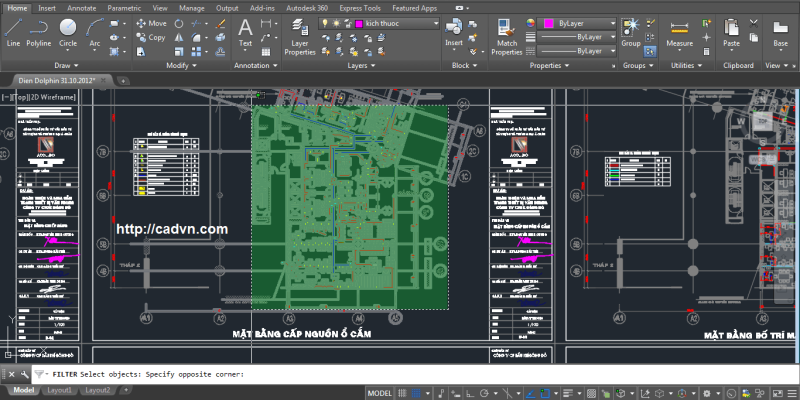Open the Layout1 tab
Screen dimensions: 800x400
point(61,390)
